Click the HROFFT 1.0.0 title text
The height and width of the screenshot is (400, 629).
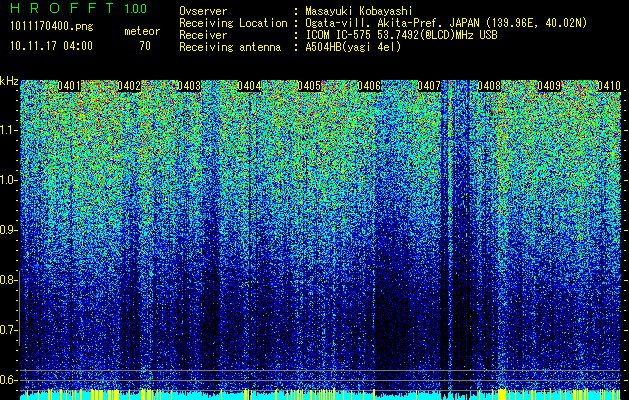tap(78, 8)
